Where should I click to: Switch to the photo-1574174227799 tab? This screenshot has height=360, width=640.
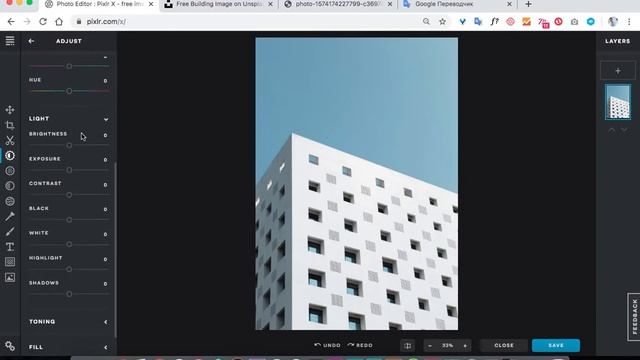click(338, 4)
